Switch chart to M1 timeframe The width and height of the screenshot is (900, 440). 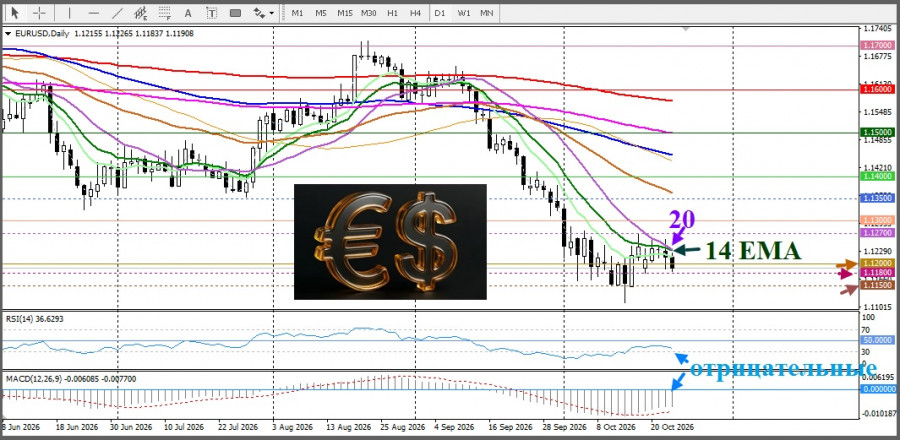[297, 13]
